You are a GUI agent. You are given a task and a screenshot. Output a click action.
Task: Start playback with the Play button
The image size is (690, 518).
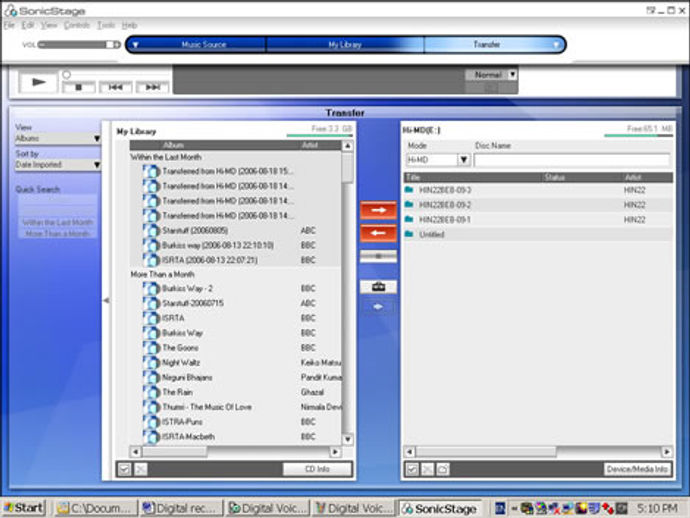[38, 82]
